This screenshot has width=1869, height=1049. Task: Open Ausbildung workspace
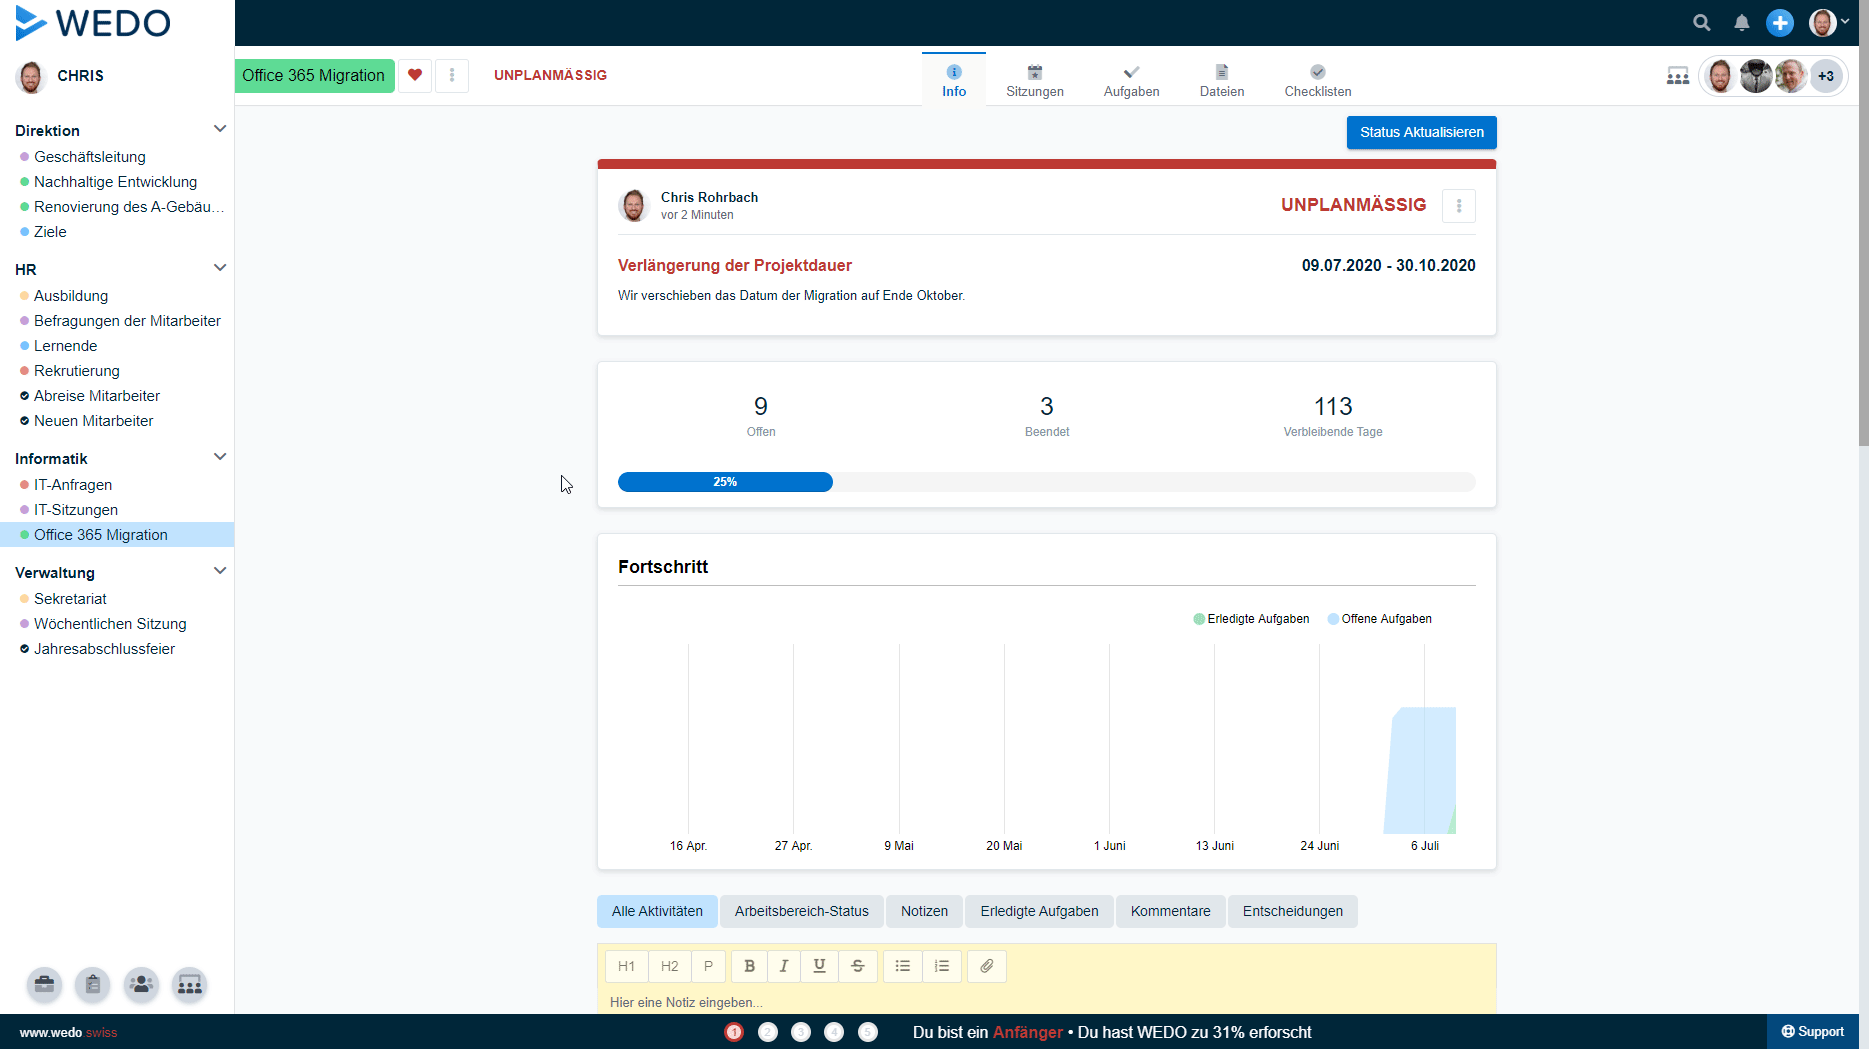pyautogui.click(x=71, y=296)
